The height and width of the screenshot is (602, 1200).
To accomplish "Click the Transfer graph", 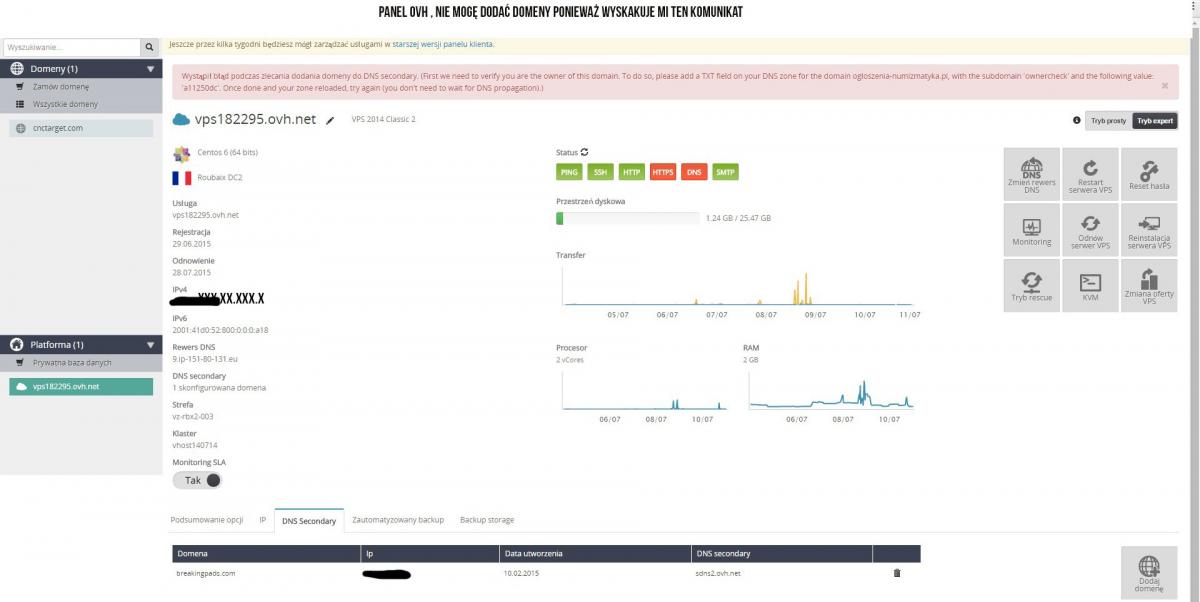I will coord(739,285).
